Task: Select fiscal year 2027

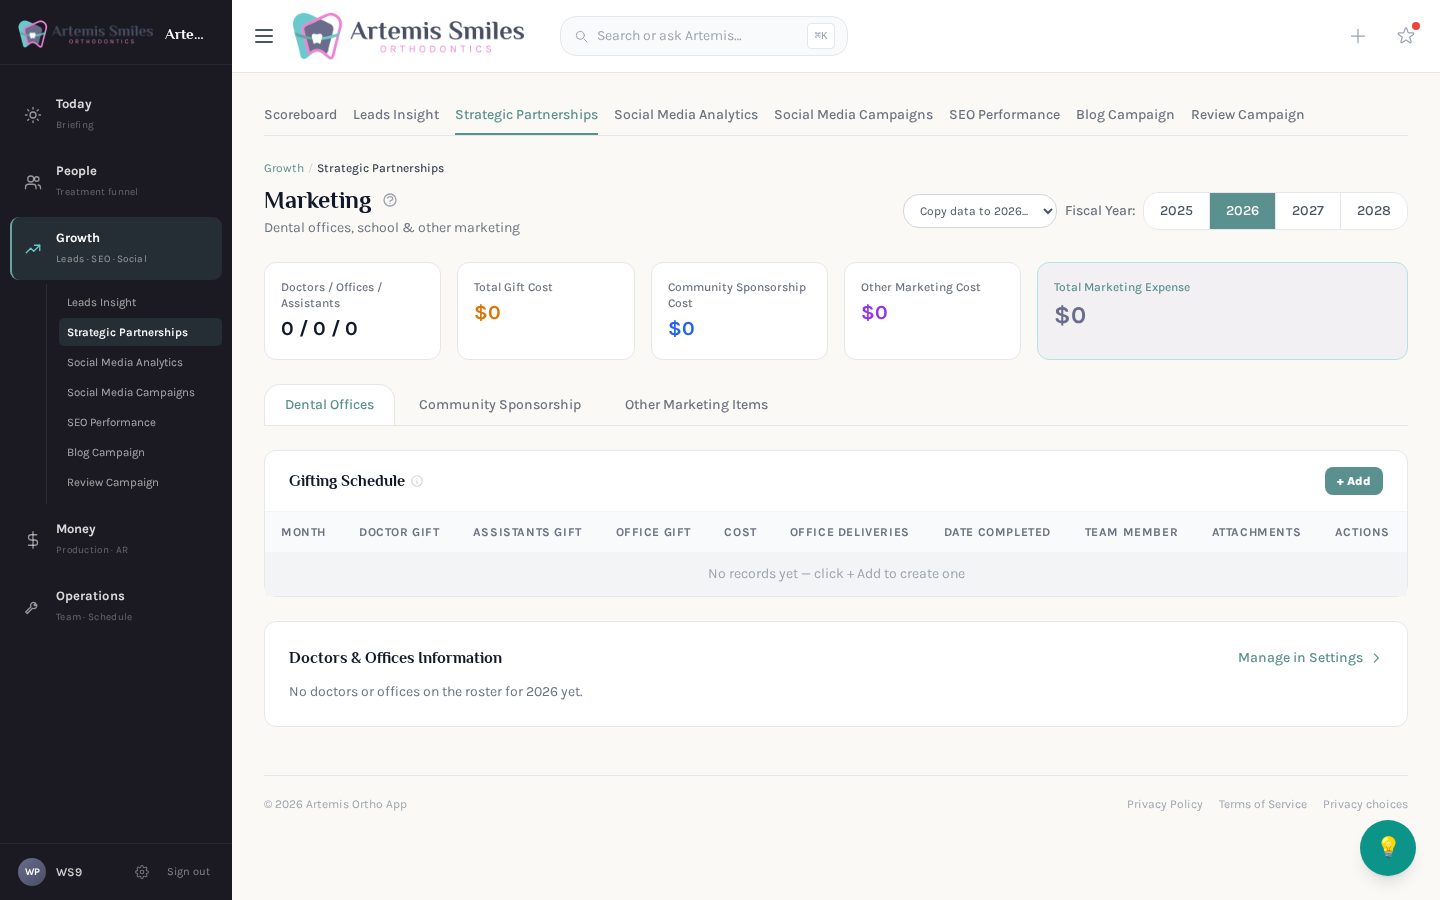Action: click(x=1308, y=211)
